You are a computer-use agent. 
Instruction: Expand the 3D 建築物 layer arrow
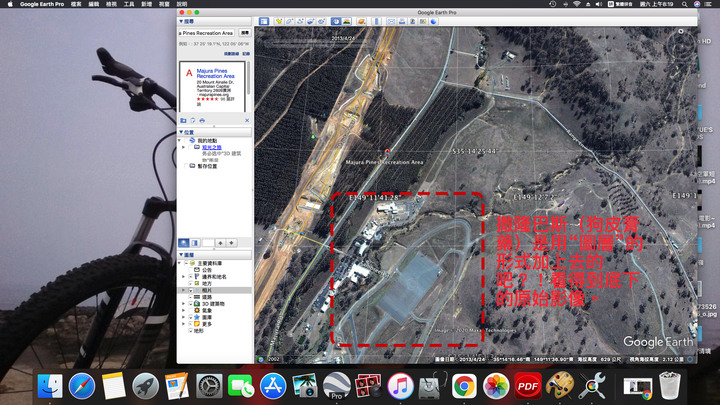(x=183, y=304)
